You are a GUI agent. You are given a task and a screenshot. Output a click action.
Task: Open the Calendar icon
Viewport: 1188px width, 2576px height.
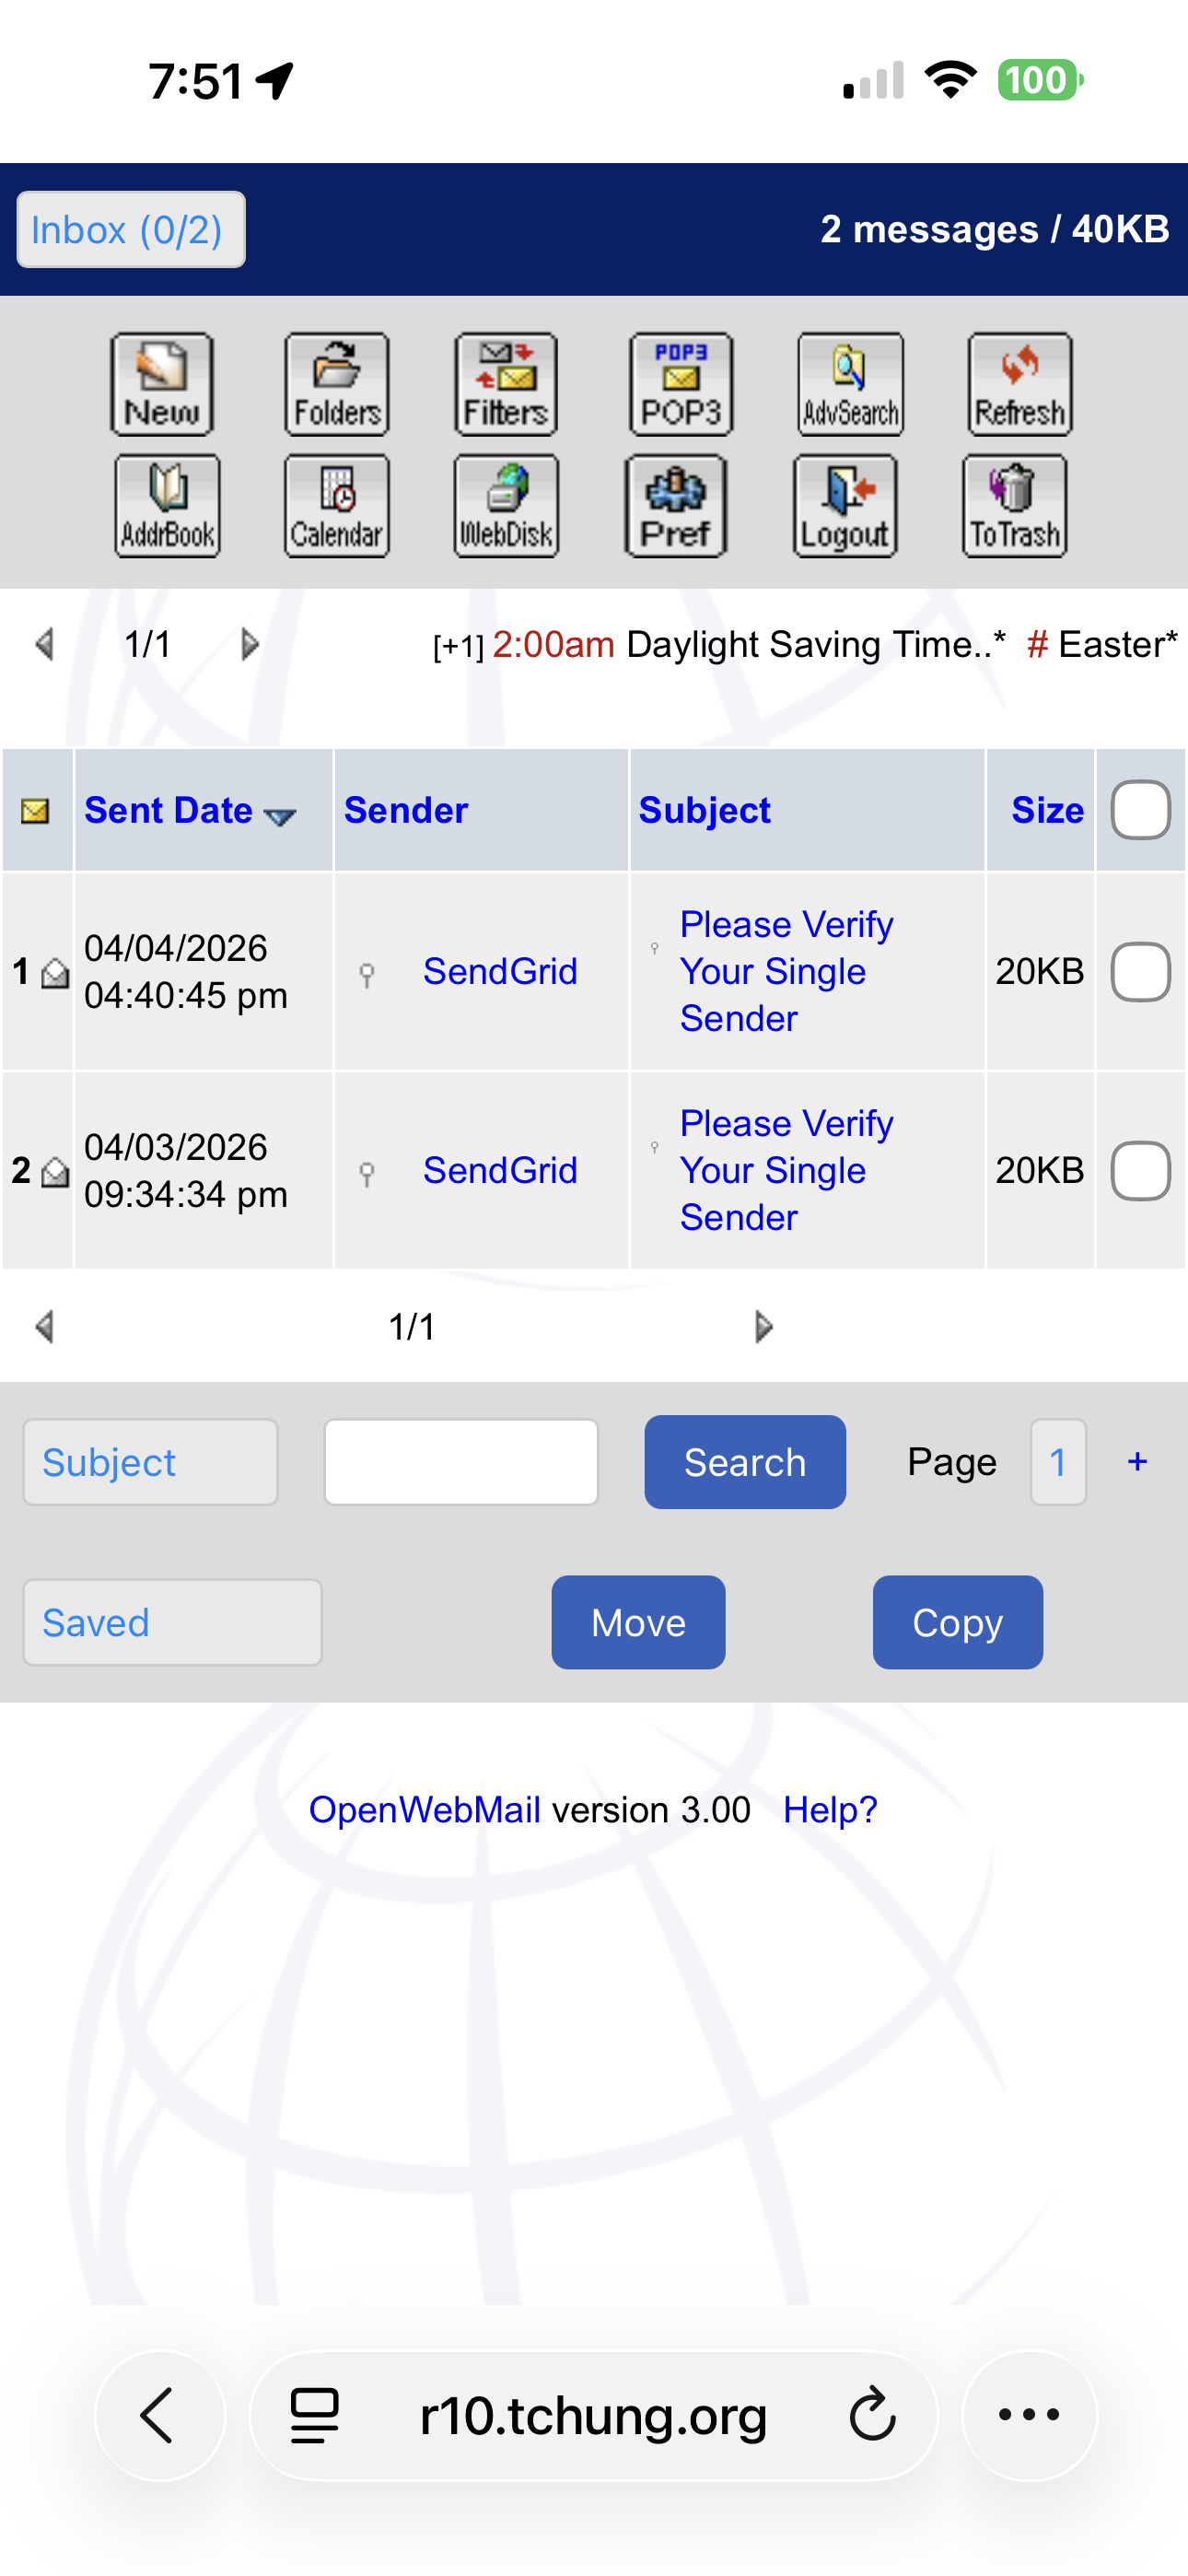[x=336, y=506]
